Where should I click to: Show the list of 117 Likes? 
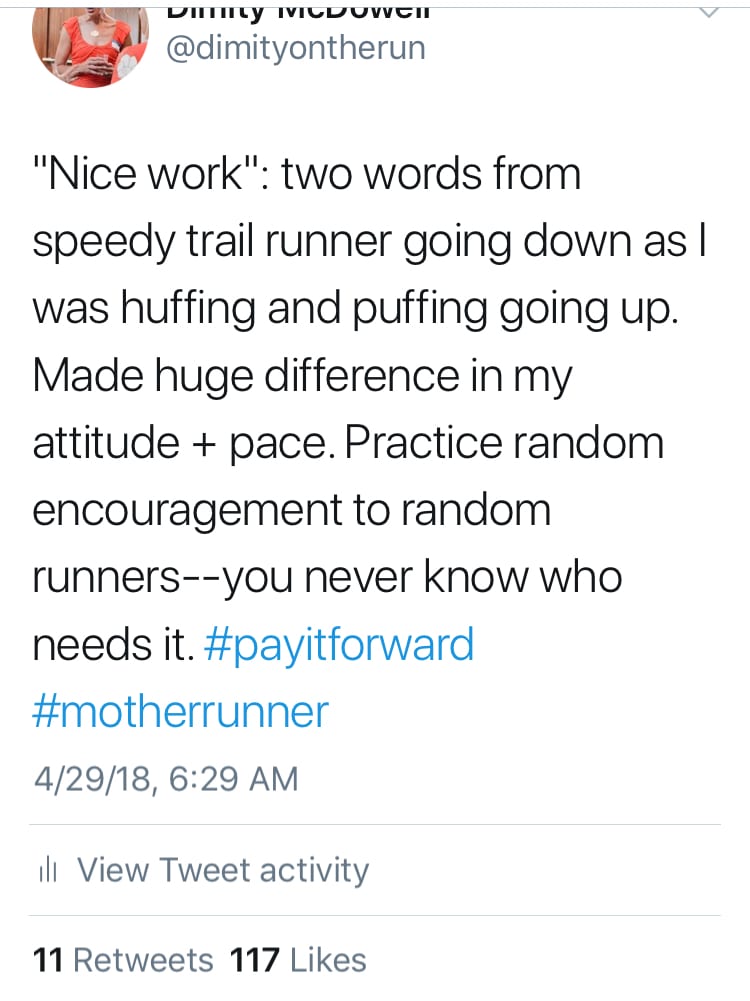point(298,960)
